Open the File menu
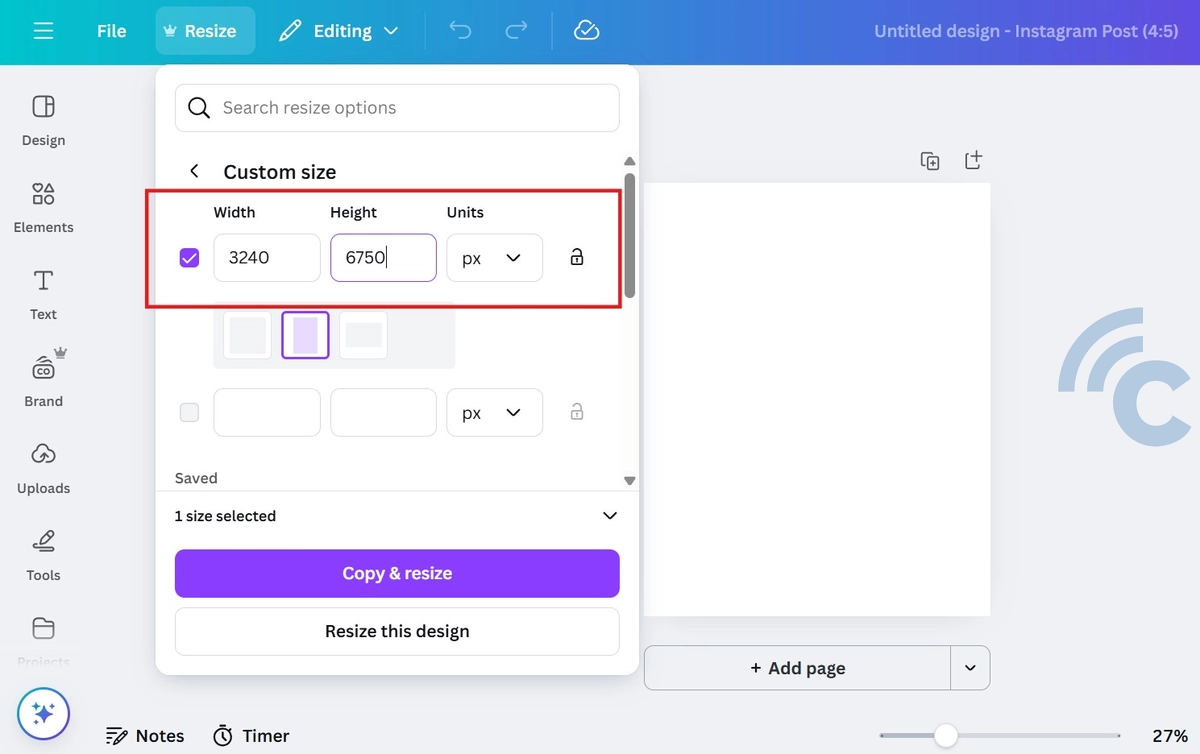1200x754 pixels. 111,31
